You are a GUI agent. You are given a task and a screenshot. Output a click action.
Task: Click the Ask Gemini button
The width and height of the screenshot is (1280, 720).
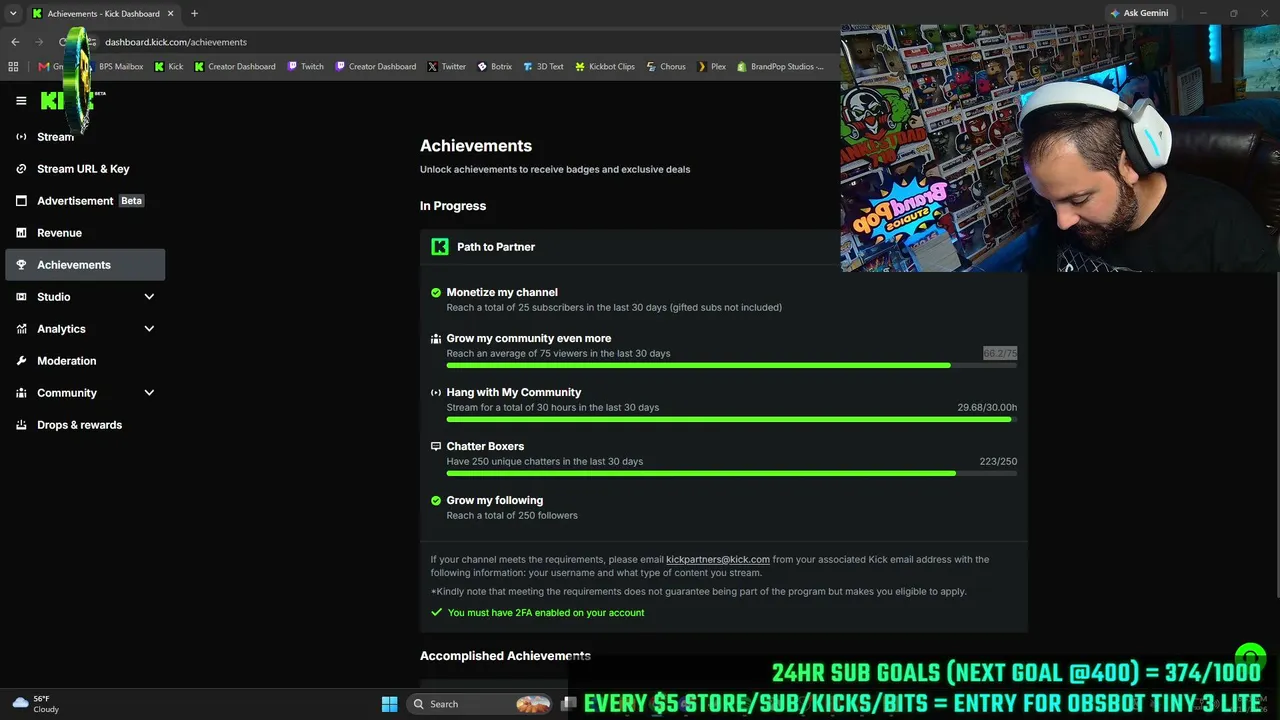[x=1139, y=14]
